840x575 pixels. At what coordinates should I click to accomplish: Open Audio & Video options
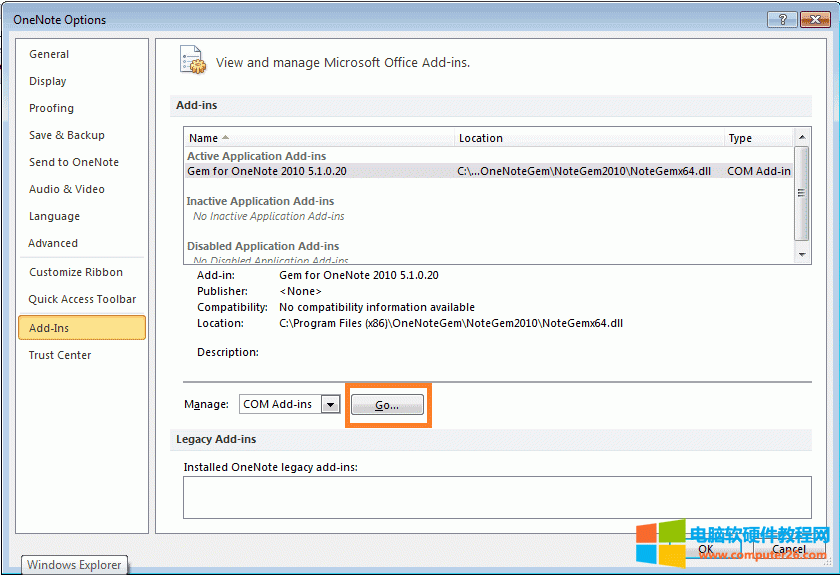[66, 189]
